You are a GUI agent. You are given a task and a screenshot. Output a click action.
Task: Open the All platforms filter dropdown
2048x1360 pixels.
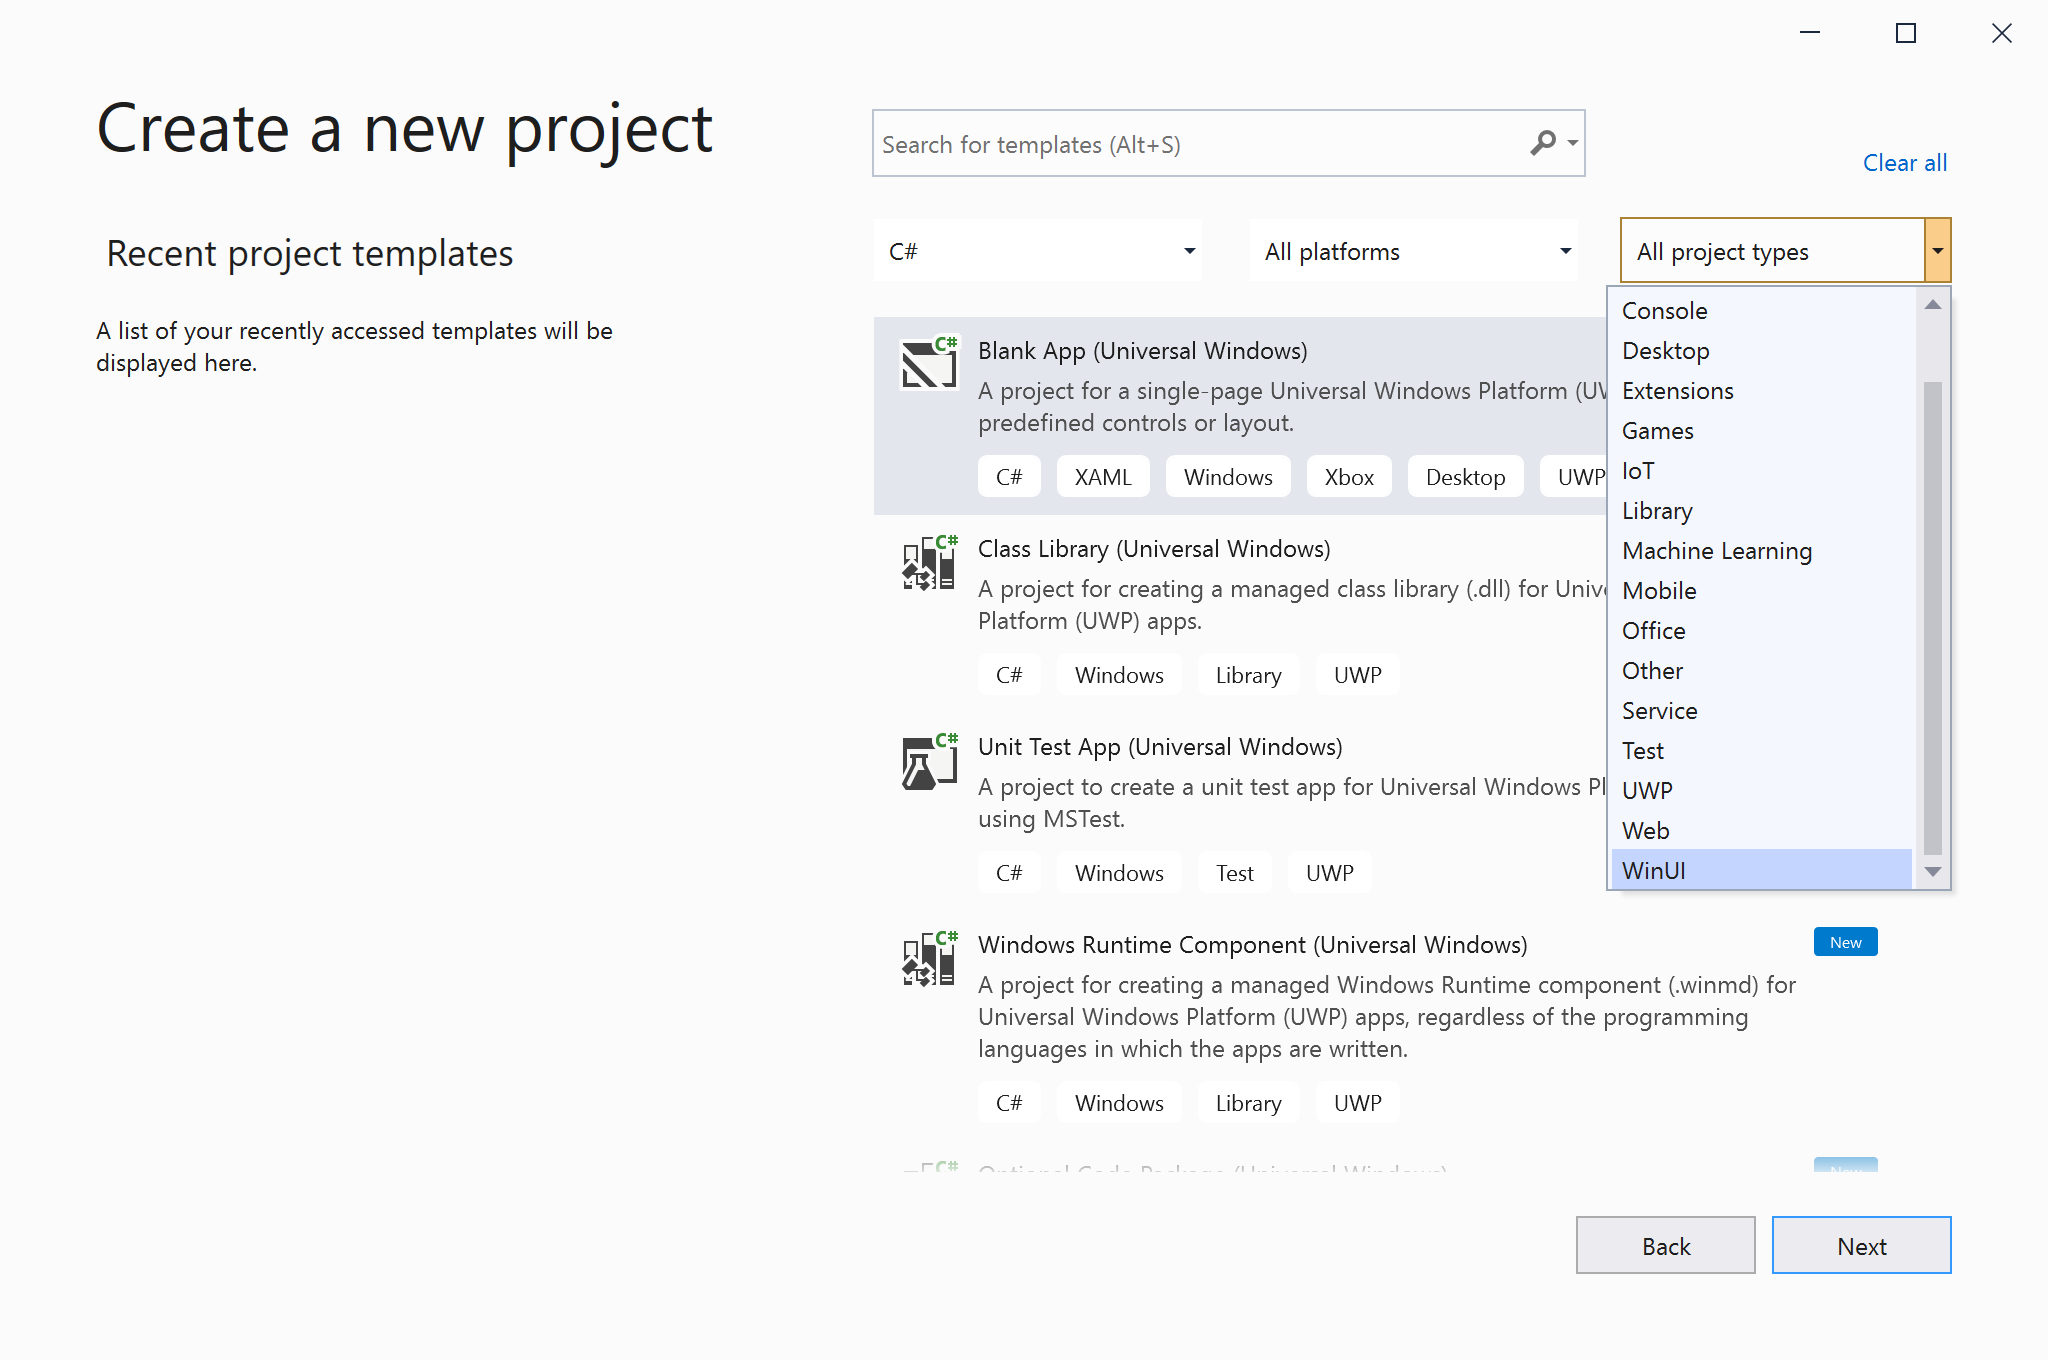[1414, 251]
